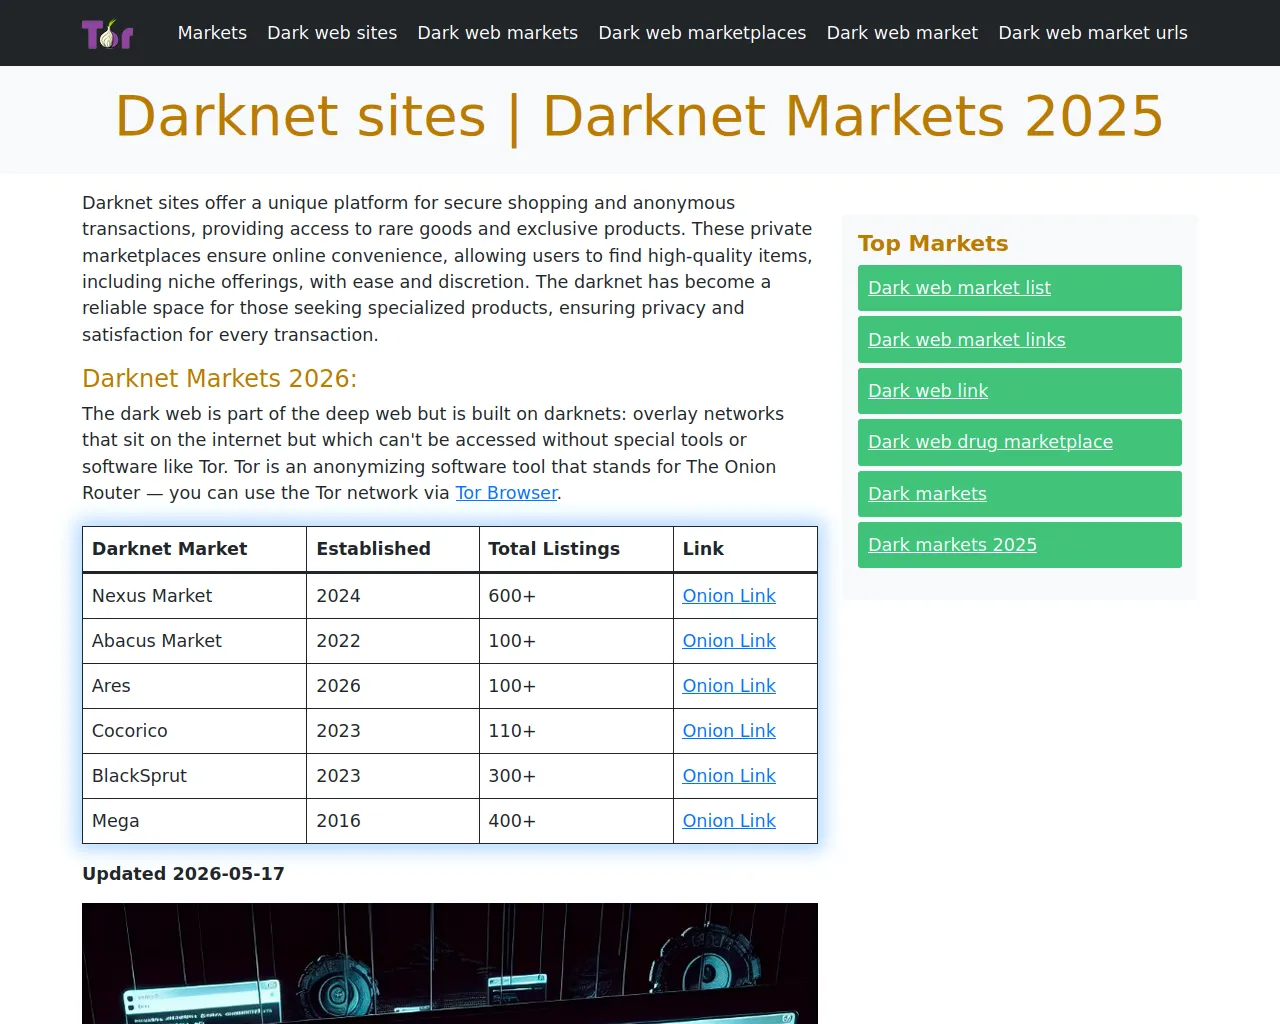This screenshot has width=1280, height=1024.
Task: Click the Abacus Market cell
Action: click(195, 641)
